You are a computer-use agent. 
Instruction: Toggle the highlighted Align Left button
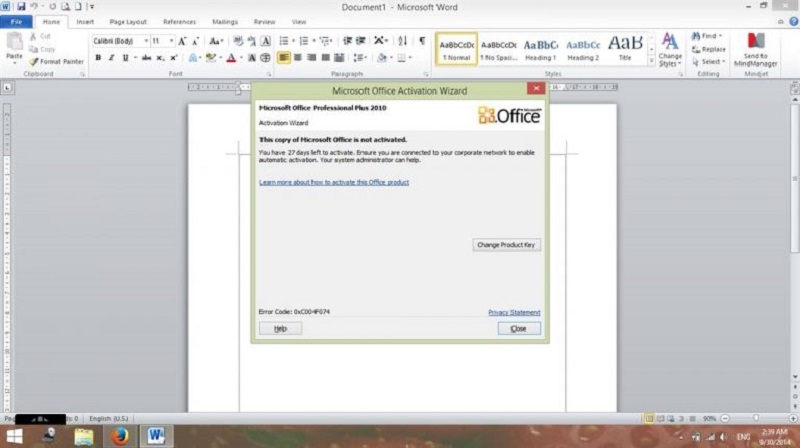pos(284,58)
